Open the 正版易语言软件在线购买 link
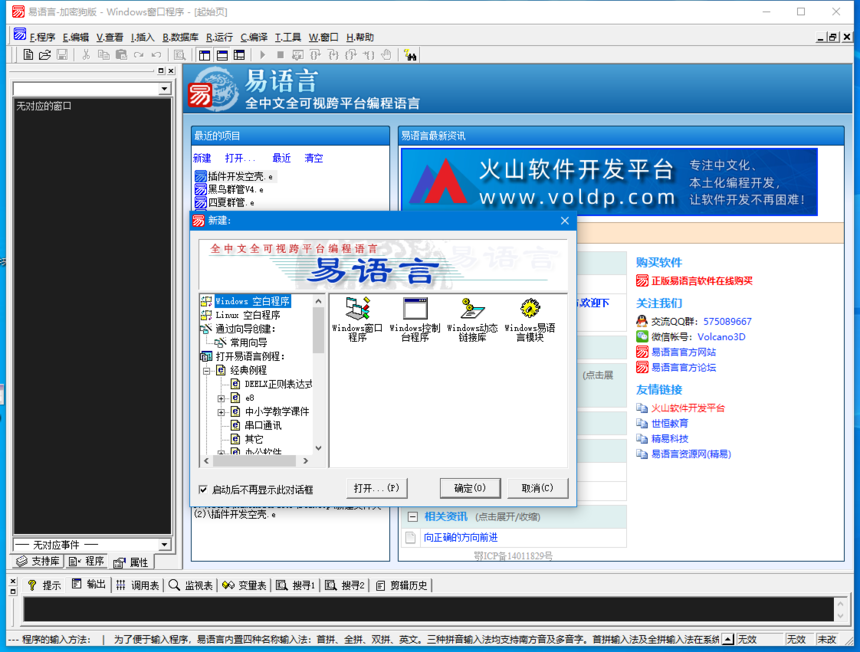860x652 pixels. pyautogui.click(x=702, y=281)
